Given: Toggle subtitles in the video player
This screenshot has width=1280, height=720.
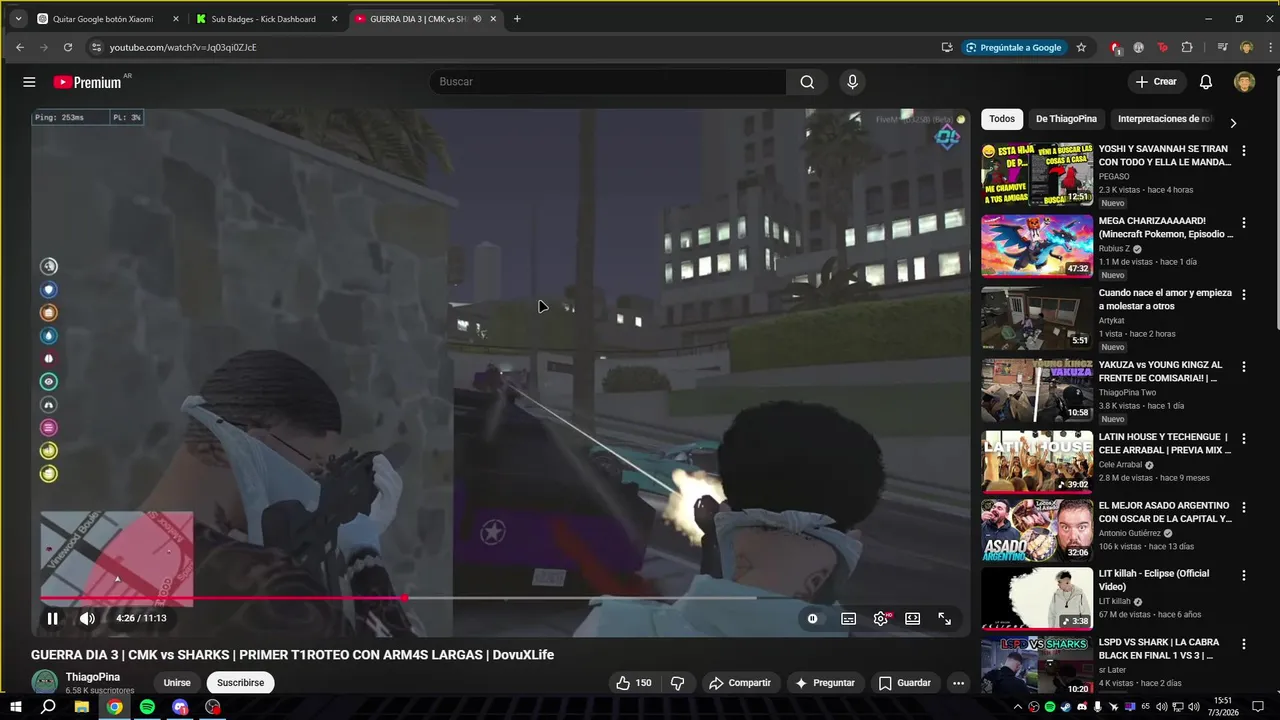Looking at the screenshot, I should click(x=848, y=619).
